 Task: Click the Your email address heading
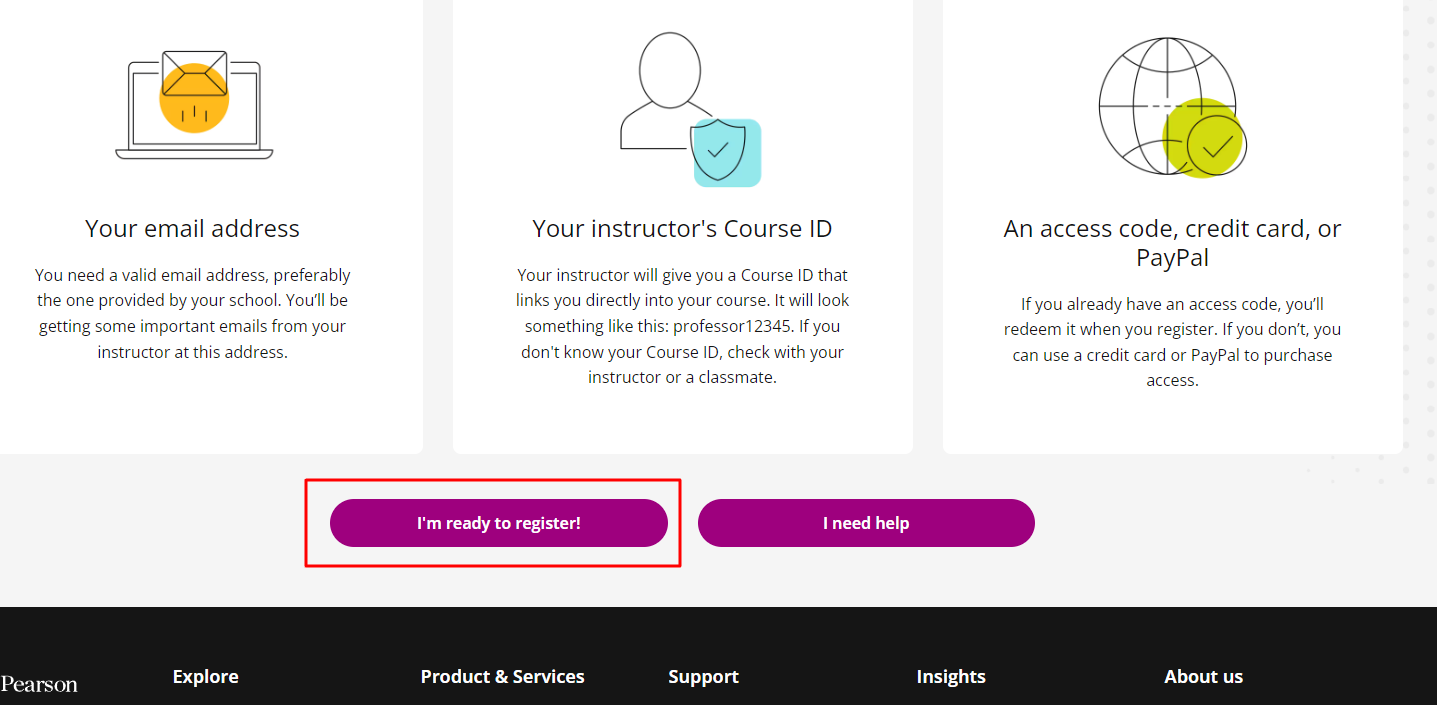pos(192,228)
